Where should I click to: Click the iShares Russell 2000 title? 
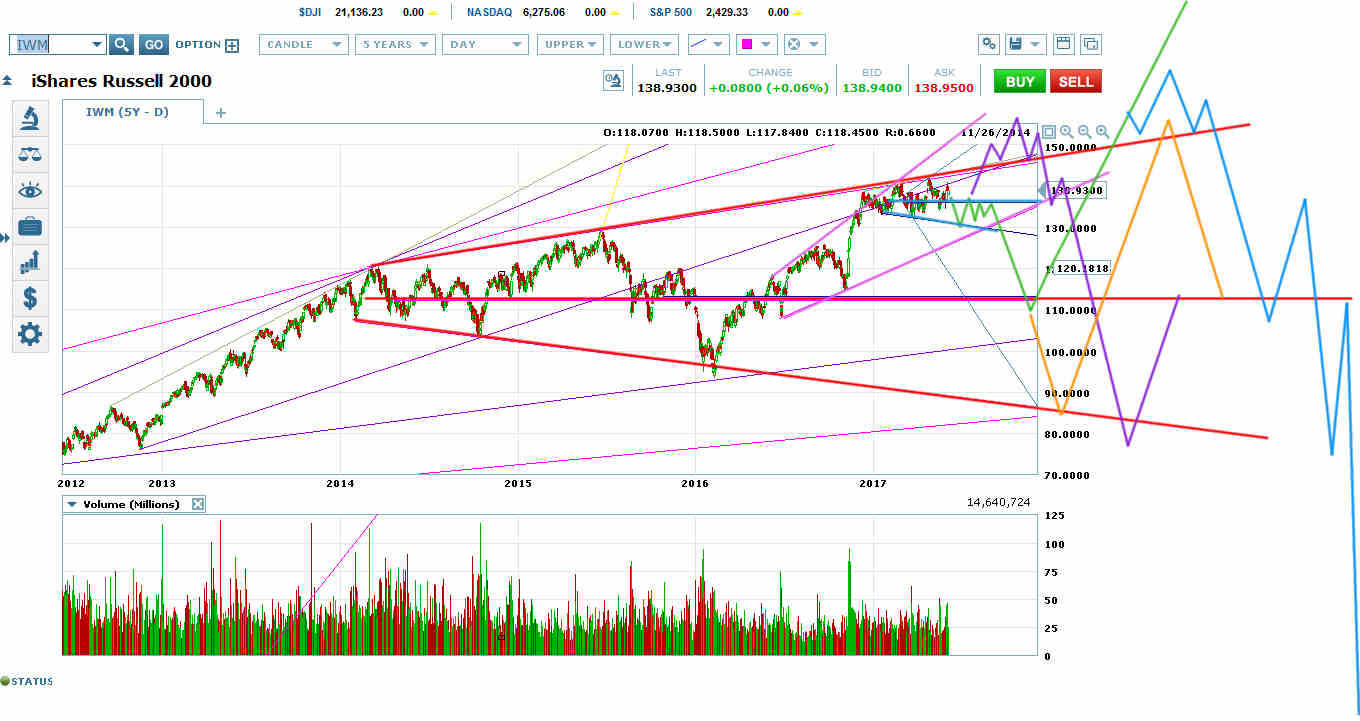click(122, 81)
